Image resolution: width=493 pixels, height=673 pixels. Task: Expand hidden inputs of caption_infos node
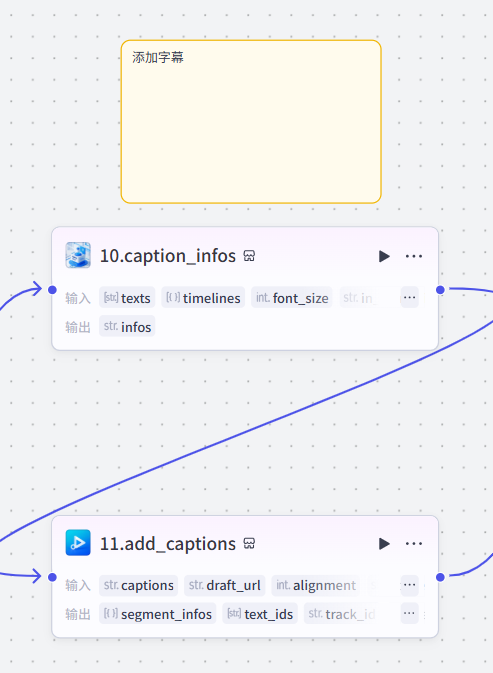[x=409, y=297]
